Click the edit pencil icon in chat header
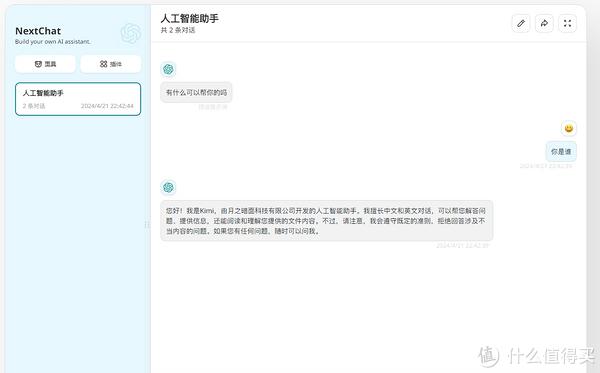 point(521,23)
